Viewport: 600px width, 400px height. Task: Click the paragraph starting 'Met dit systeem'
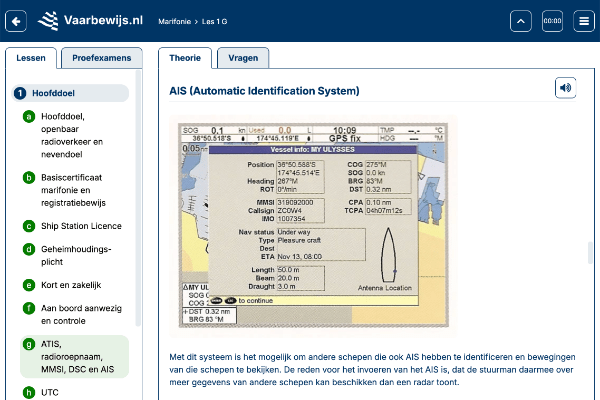pos(372,369)
